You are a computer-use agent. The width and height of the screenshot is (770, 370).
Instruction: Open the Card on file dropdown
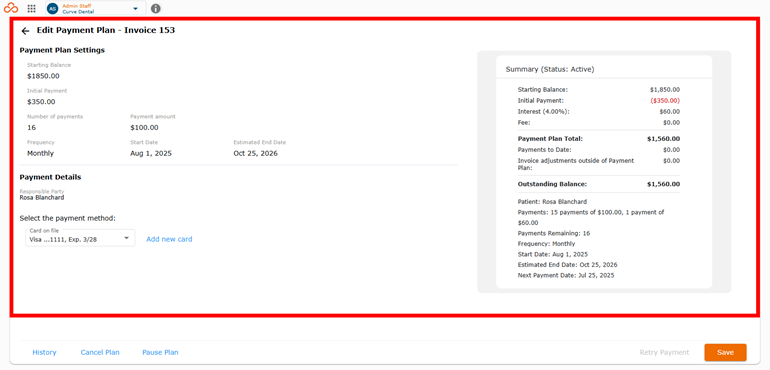[80, 238]
